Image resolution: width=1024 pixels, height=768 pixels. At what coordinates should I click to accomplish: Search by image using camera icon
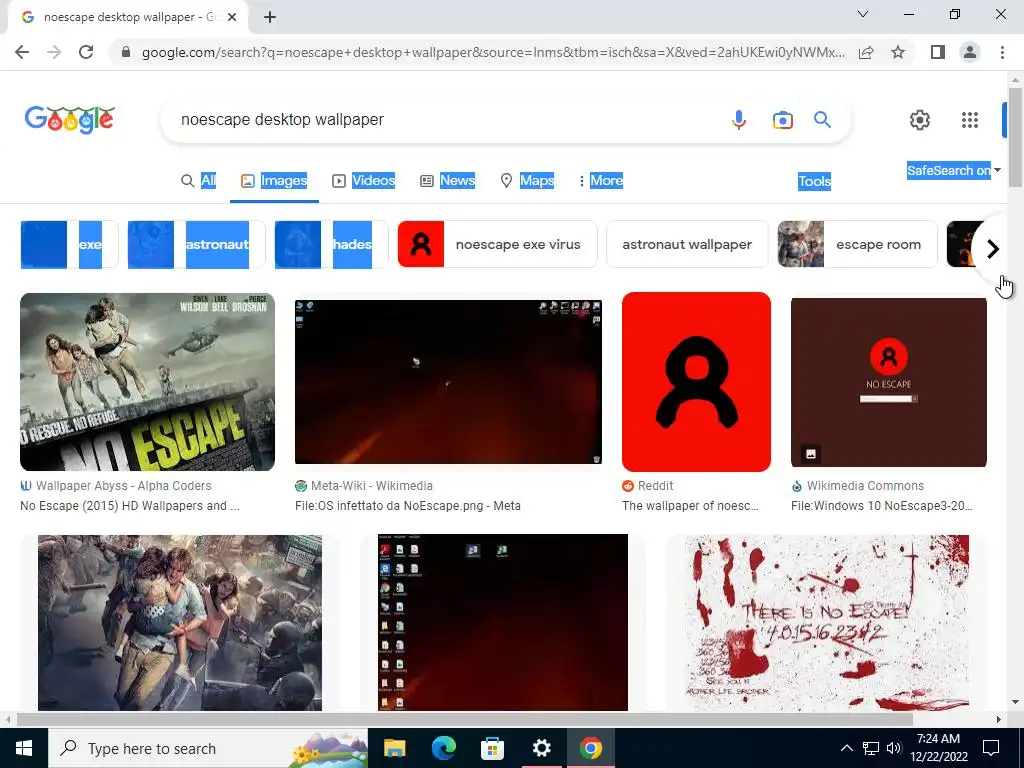[x=782, y=120]
